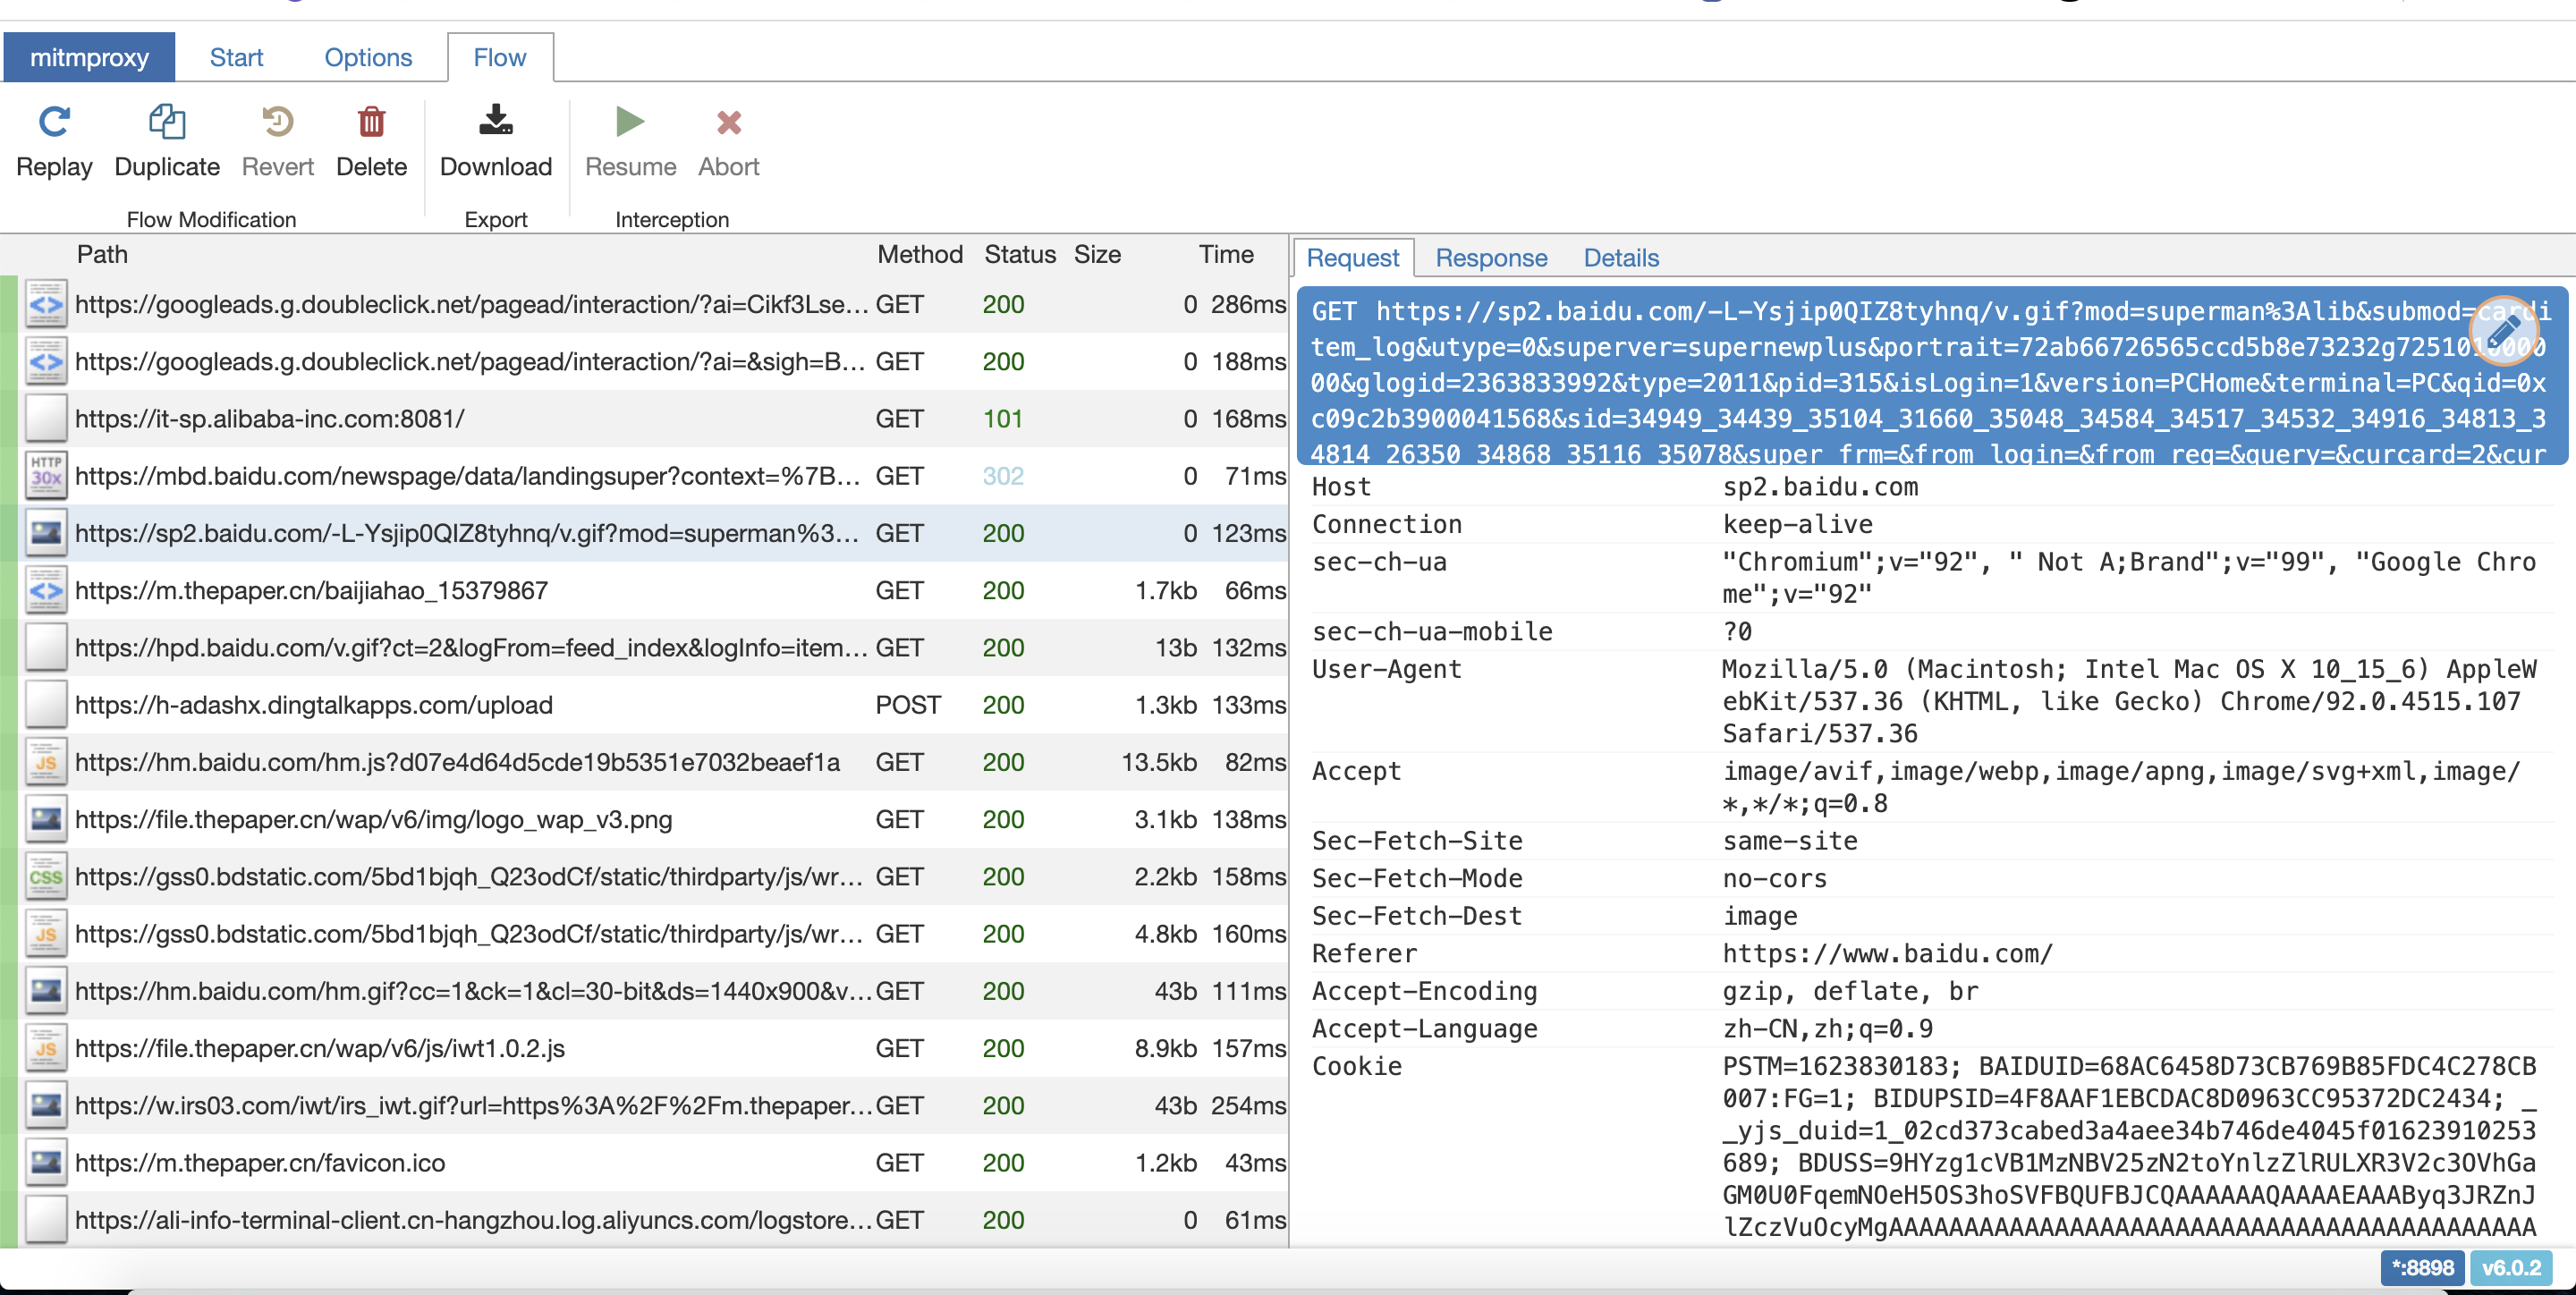Switch to the Options tab
This screenshot has height=1295, width=2576.
[368, 57]
